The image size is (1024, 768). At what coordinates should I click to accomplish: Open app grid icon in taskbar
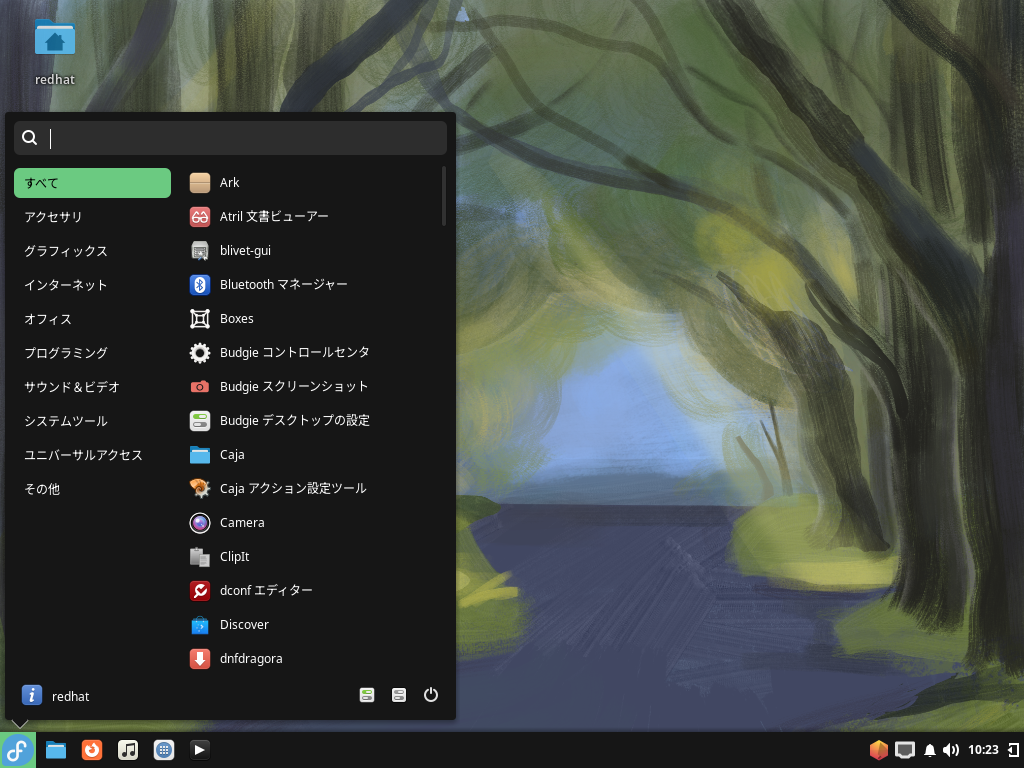(x=164, y=750)
